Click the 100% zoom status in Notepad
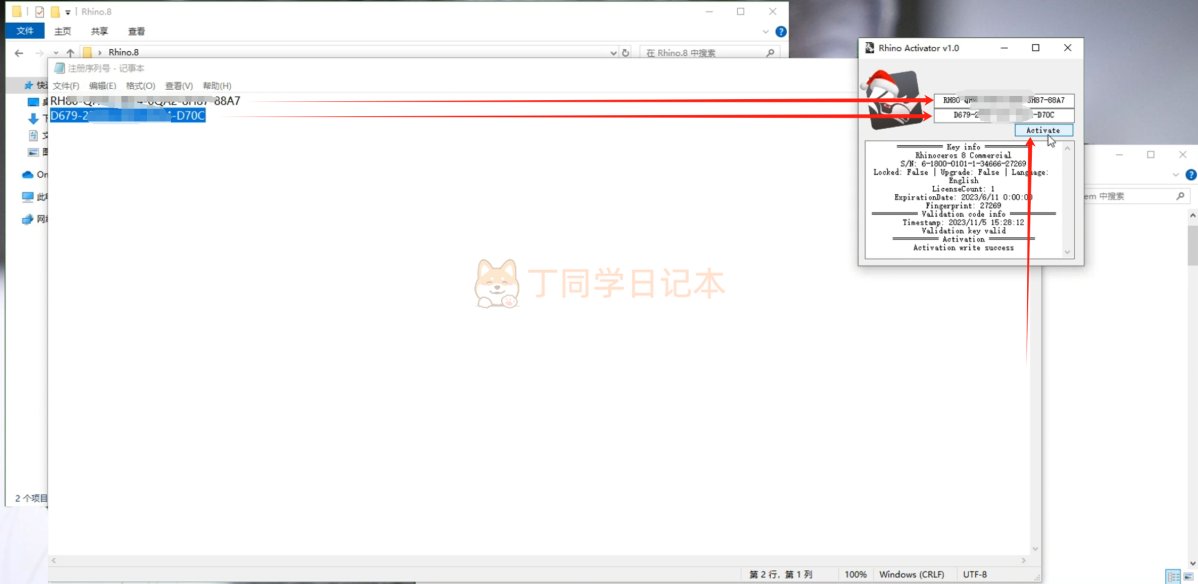The width and height of the screenshot is (1198, 584). pos(856,575)
